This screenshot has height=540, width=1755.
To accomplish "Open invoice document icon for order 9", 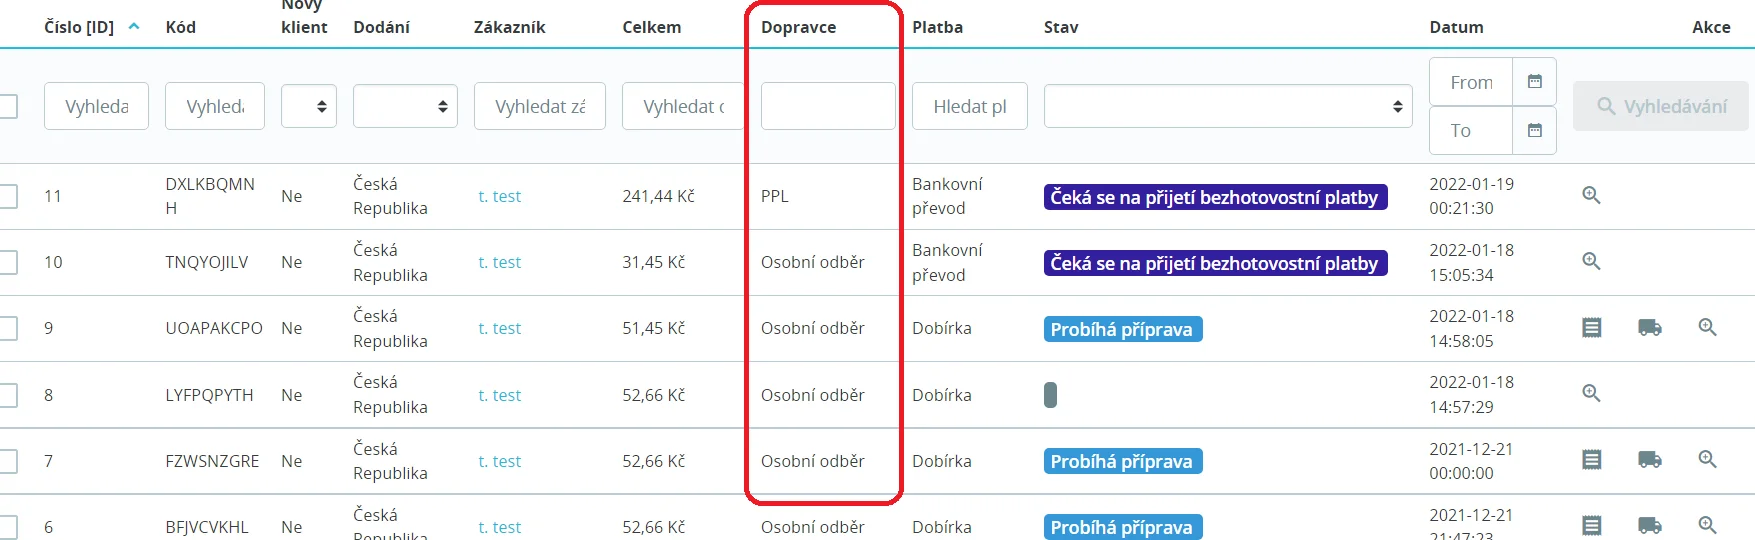I will click(x=1591, y=328).
